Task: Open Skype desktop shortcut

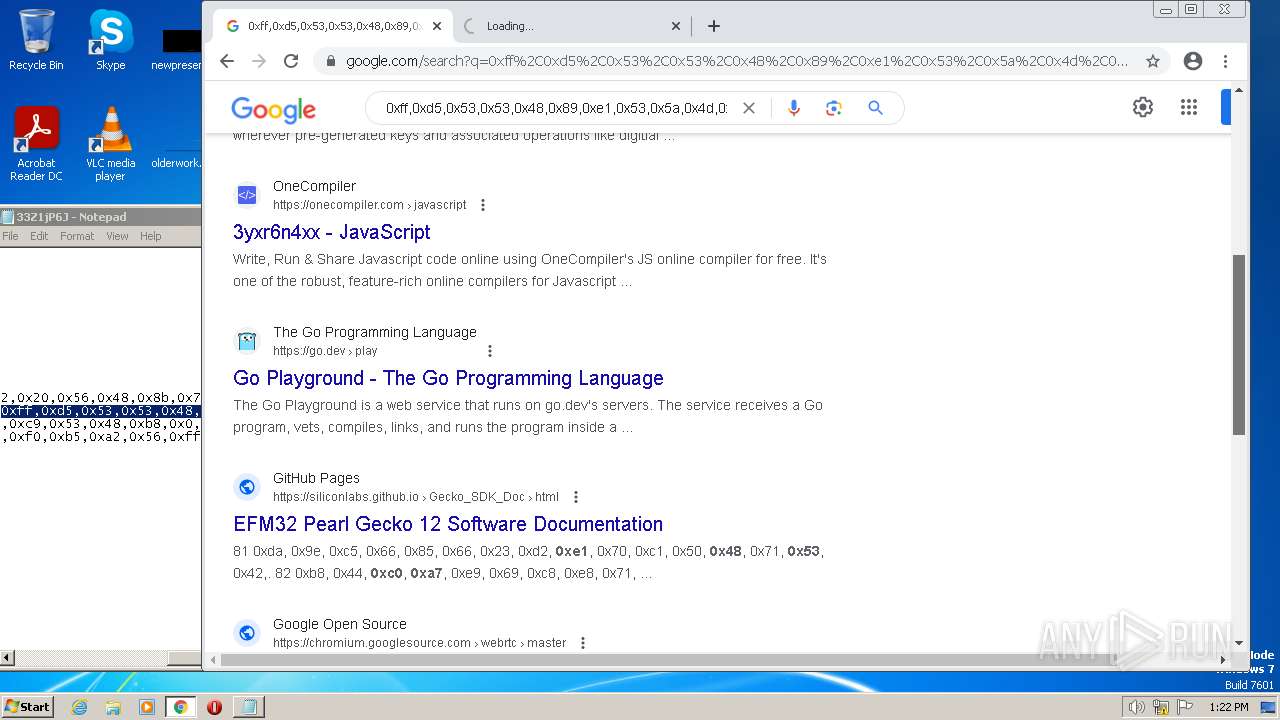Action: pyautogui.click(x=110, y=40)
